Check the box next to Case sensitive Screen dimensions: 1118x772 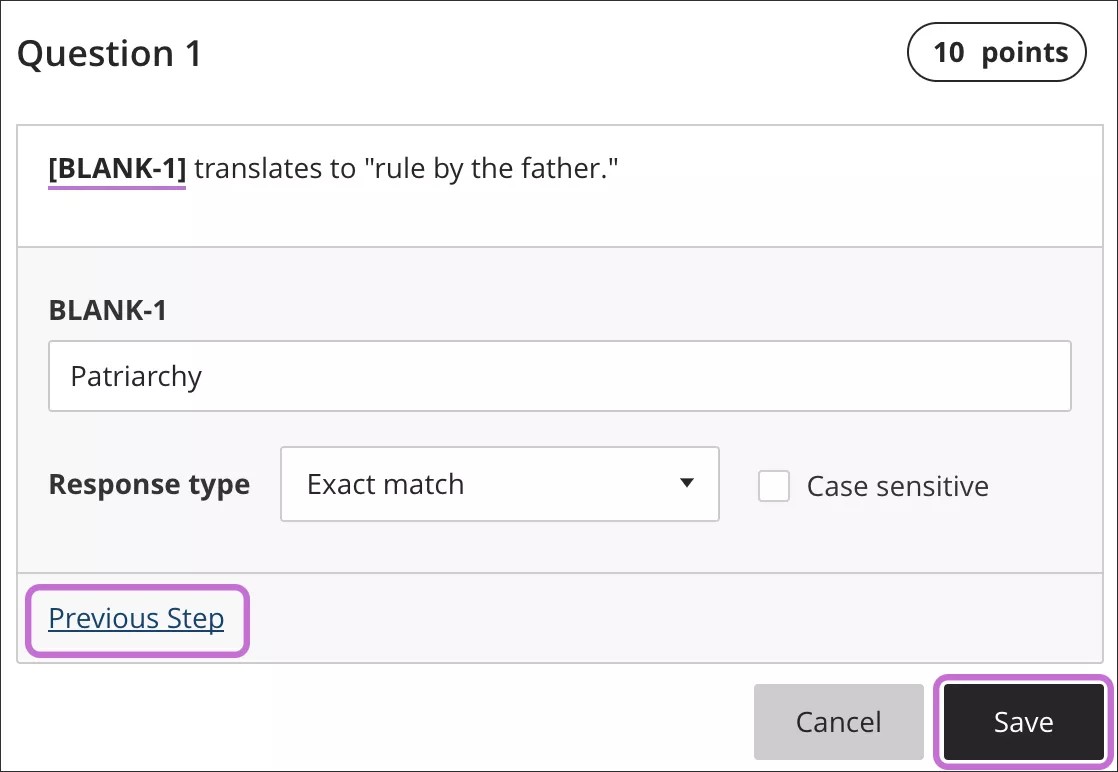(x=774, y=485)
